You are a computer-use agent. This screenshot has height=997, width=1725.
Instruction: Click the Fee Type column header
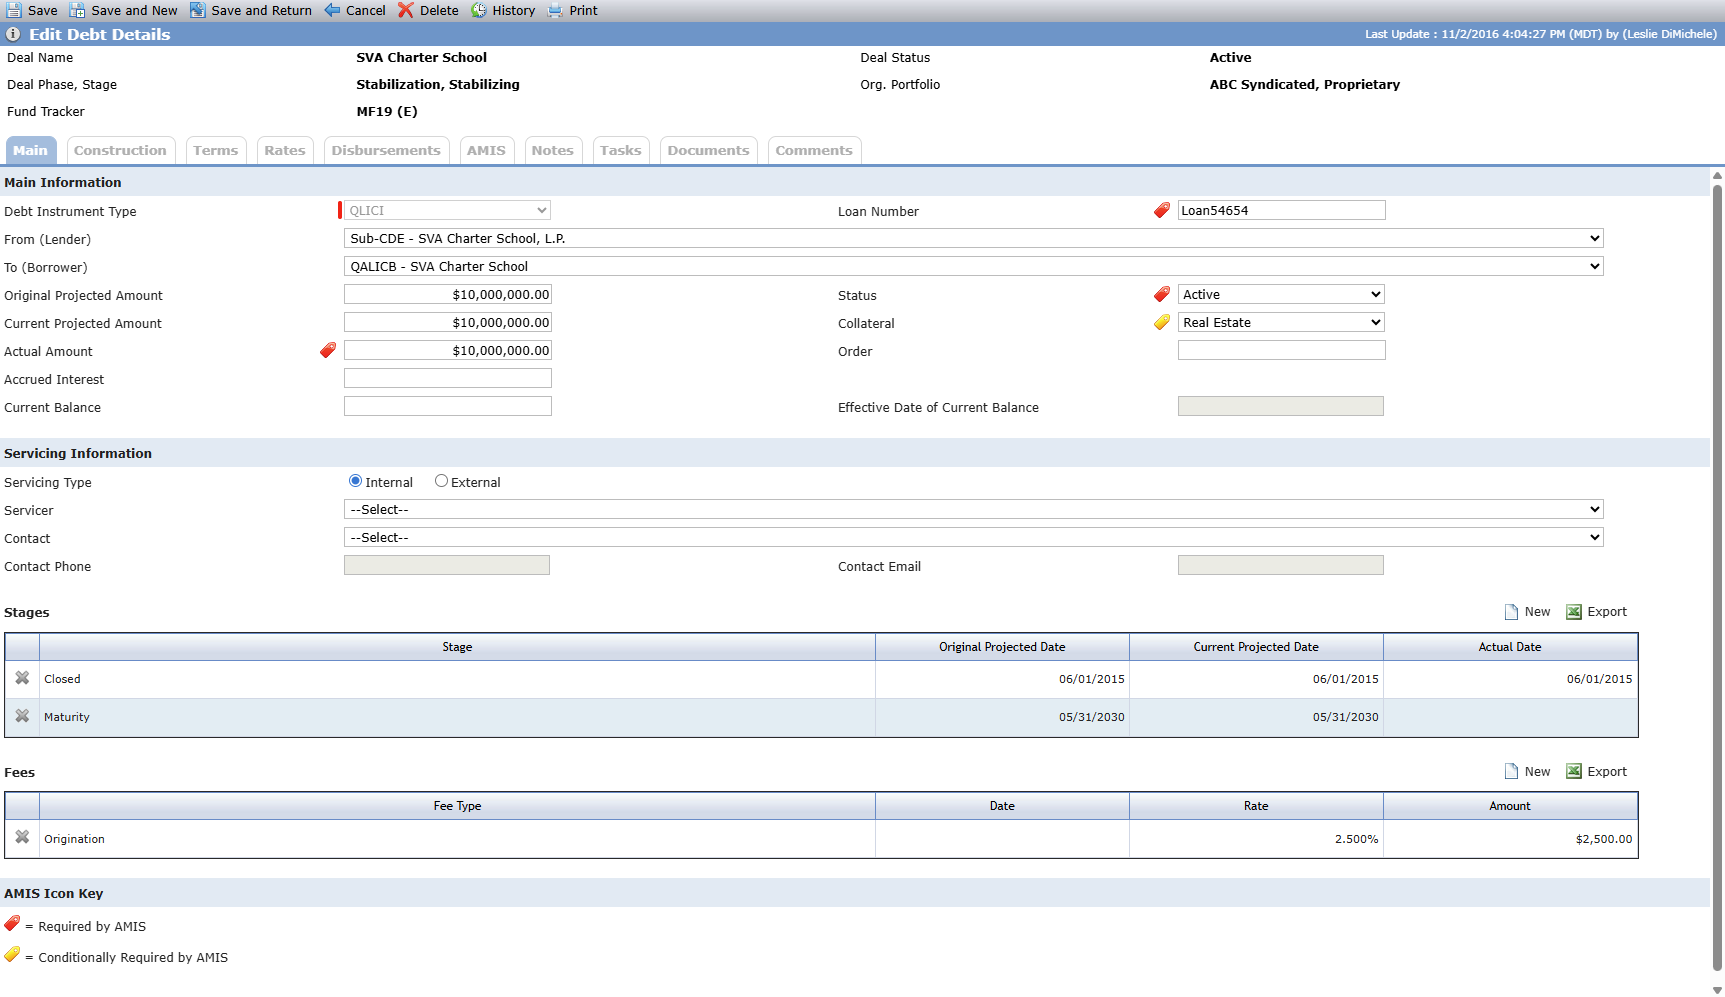point(457,806)
